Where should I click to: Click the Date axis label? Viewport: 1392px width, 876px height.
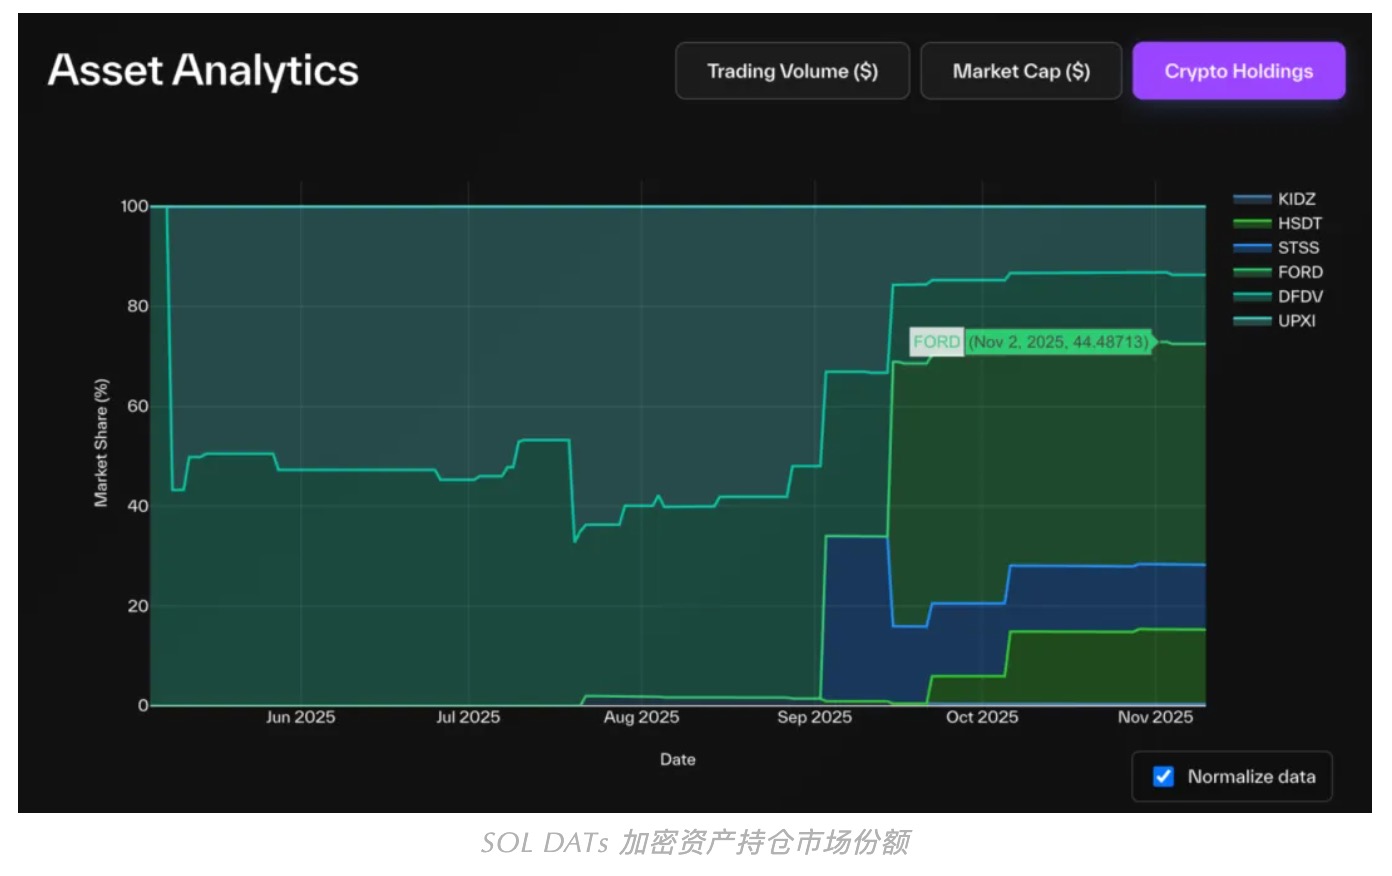[x=677, y=759]
